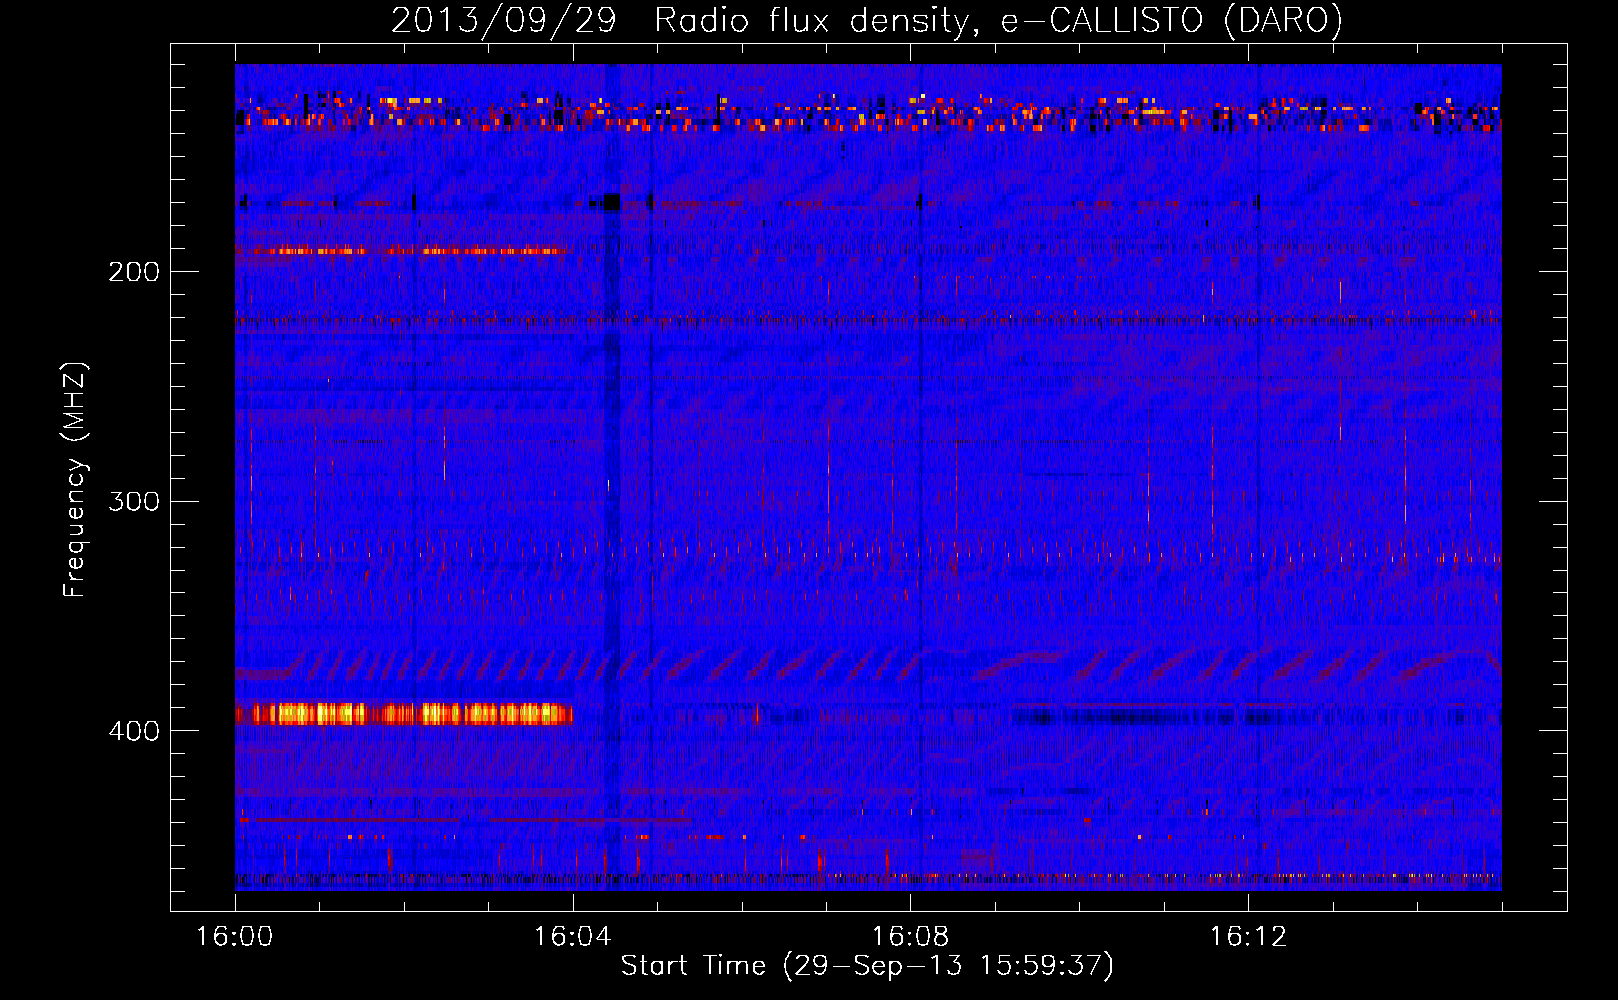Click the "Frequency (MHZ)" axis label

75,479
